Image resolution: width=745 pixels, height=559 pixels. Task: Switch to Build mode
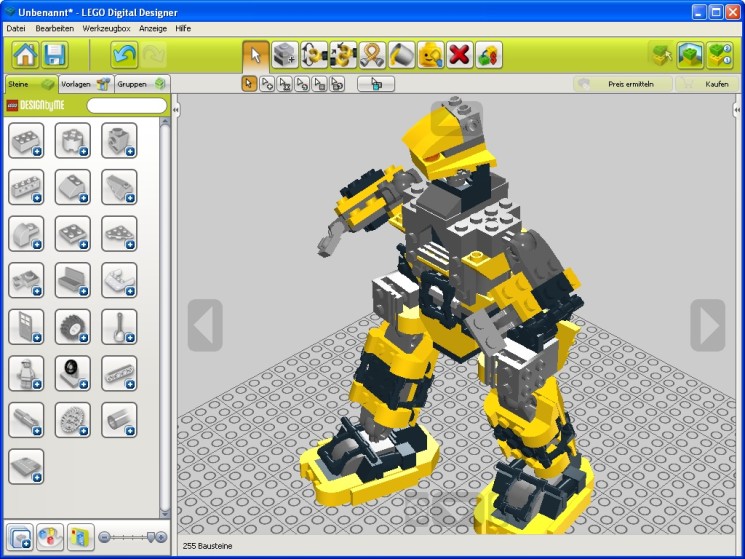661,55
